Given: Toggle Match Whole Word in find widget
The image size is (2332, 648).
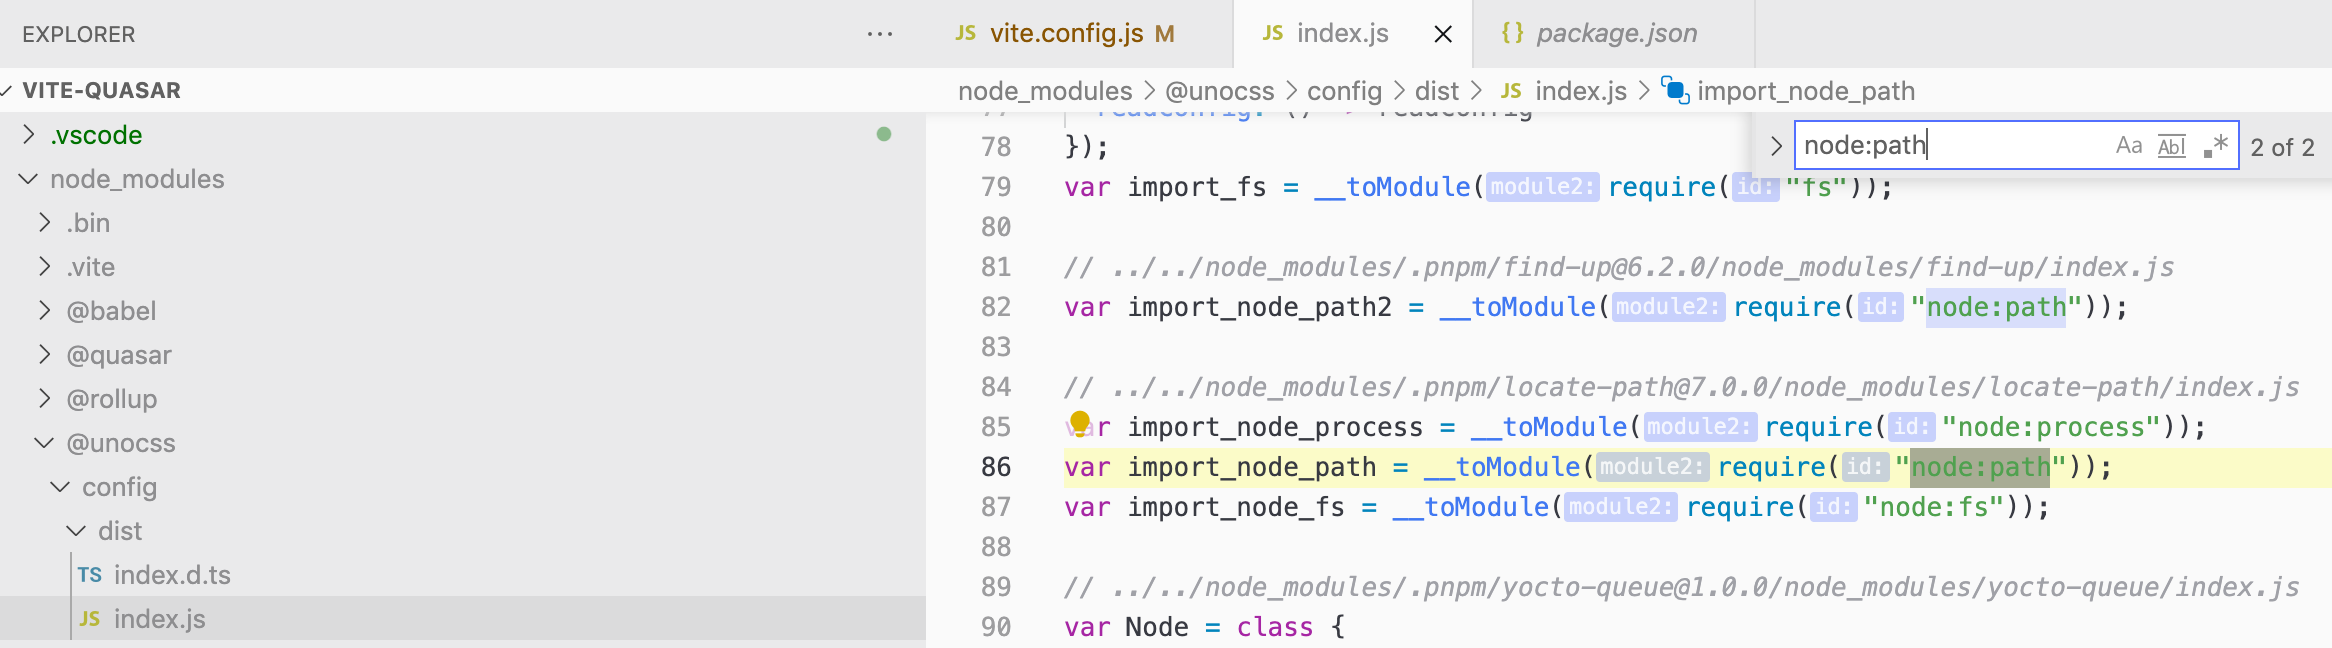Looking at the screenshot, I should [x=2172, y=146].
